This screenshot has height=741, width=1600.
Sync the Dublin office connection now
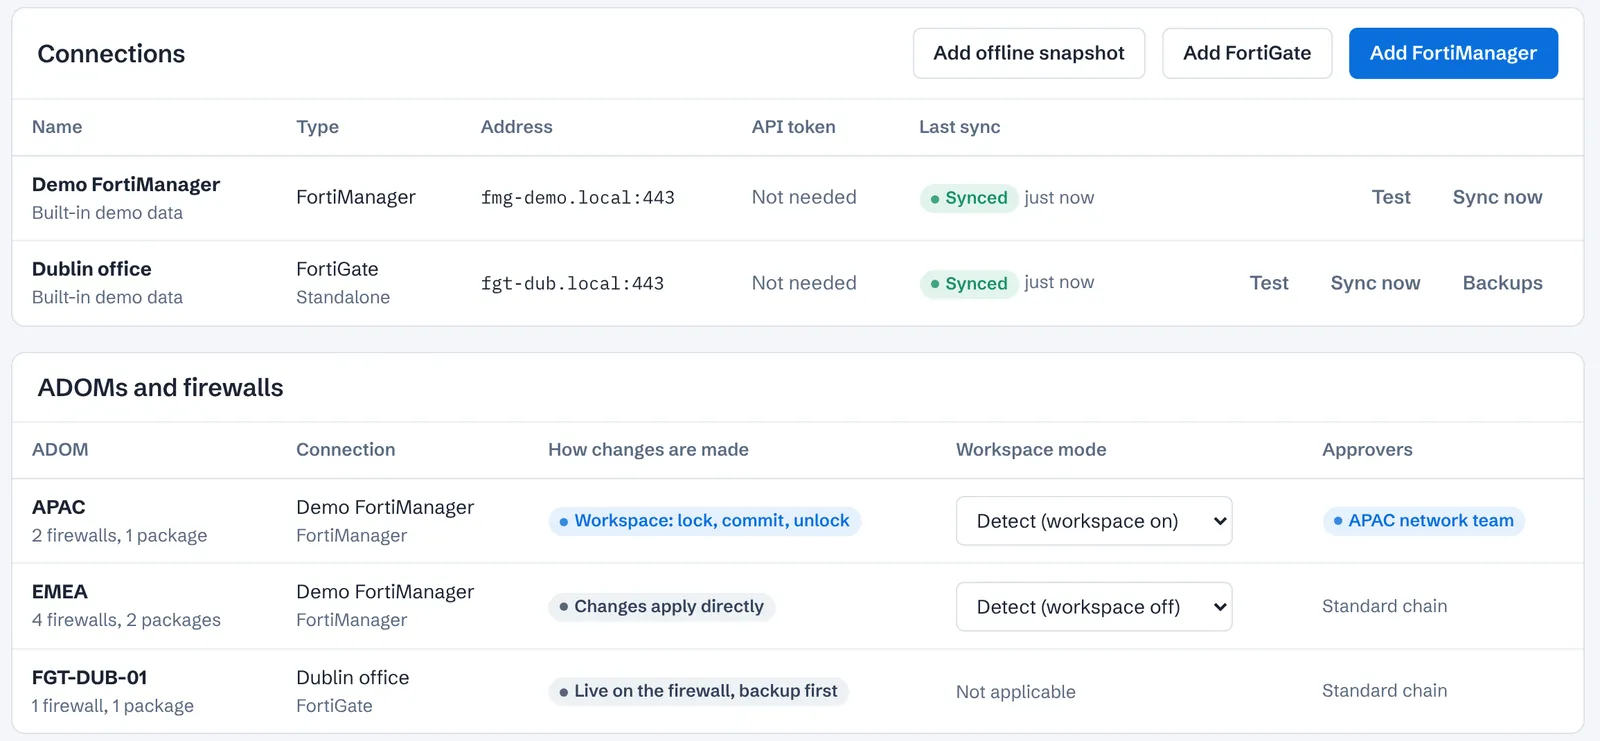point(1375,283)
